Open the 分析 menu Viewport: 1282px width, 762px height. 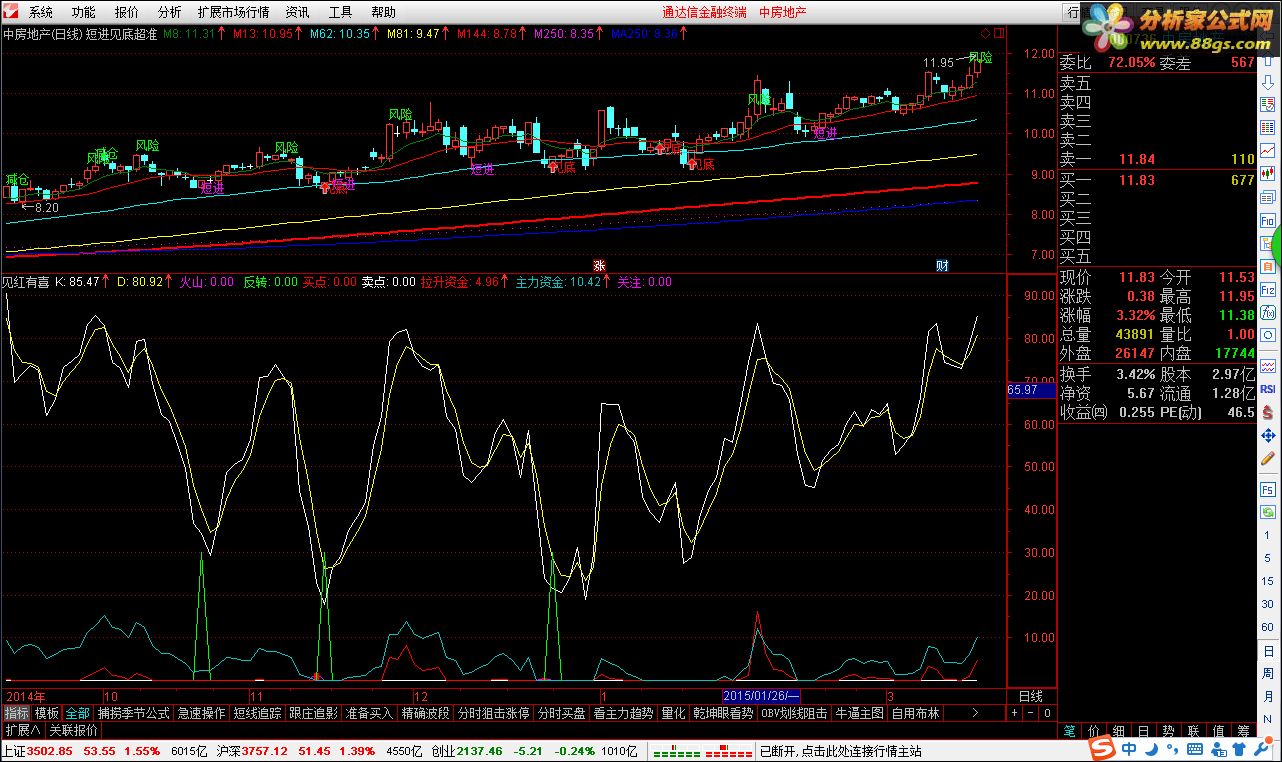point(169,13)
